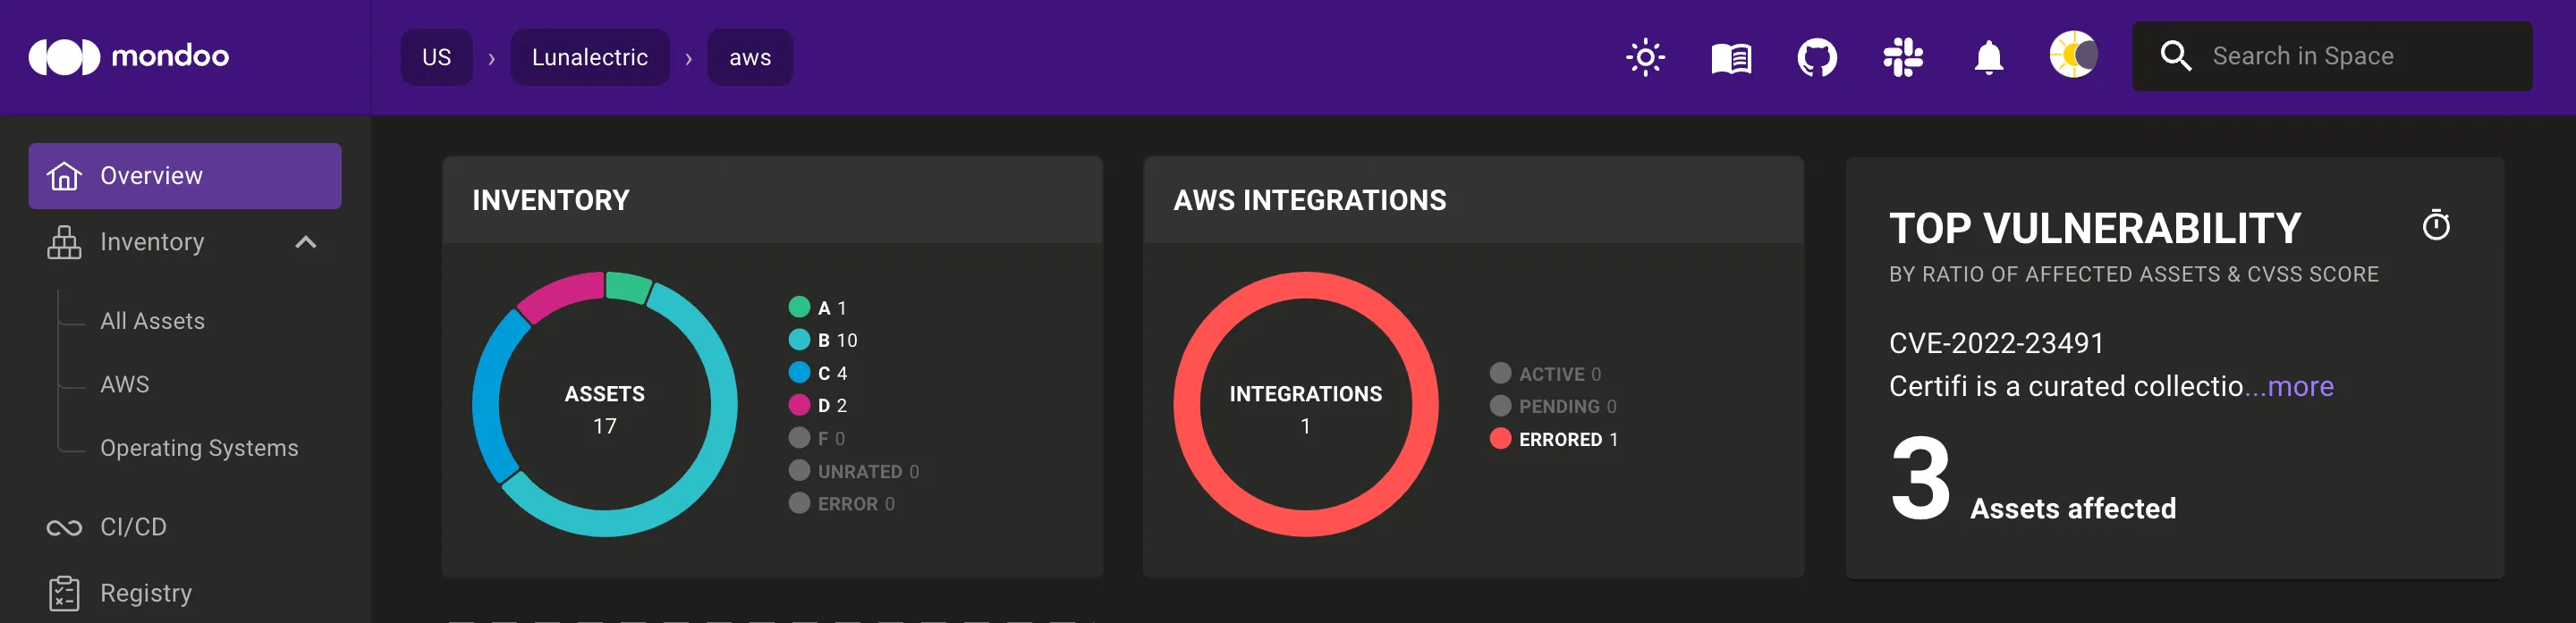Click the Inventory sidebar icon
Viewport: 2576px width, 623px height.
(64, 242)
